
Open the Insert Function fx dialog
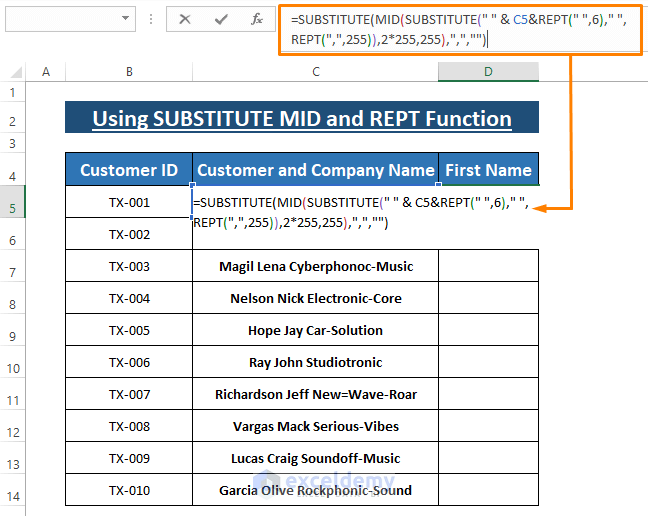tap(257, 19)
